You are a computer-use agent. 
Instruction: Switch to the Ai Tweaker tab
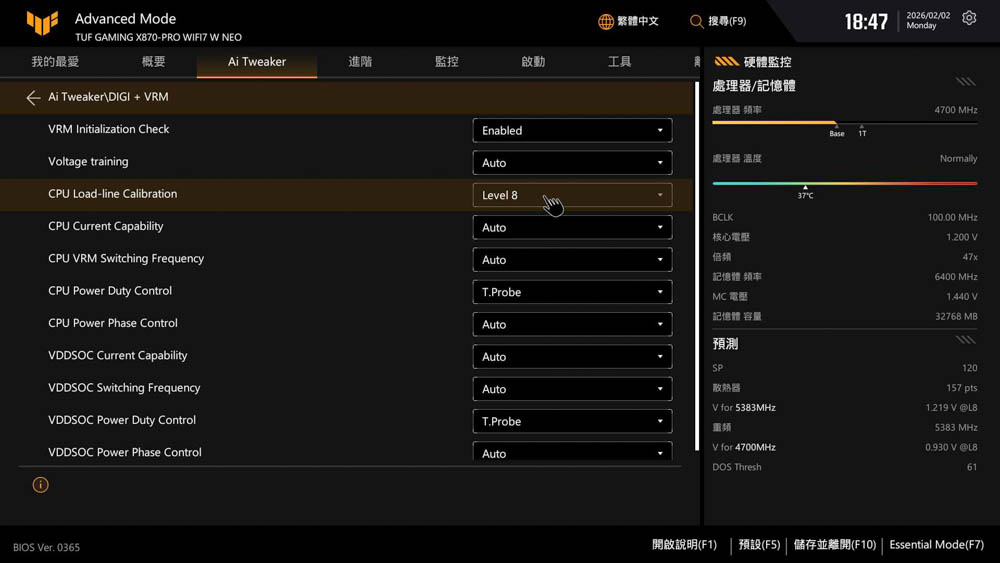coord(257,62)
